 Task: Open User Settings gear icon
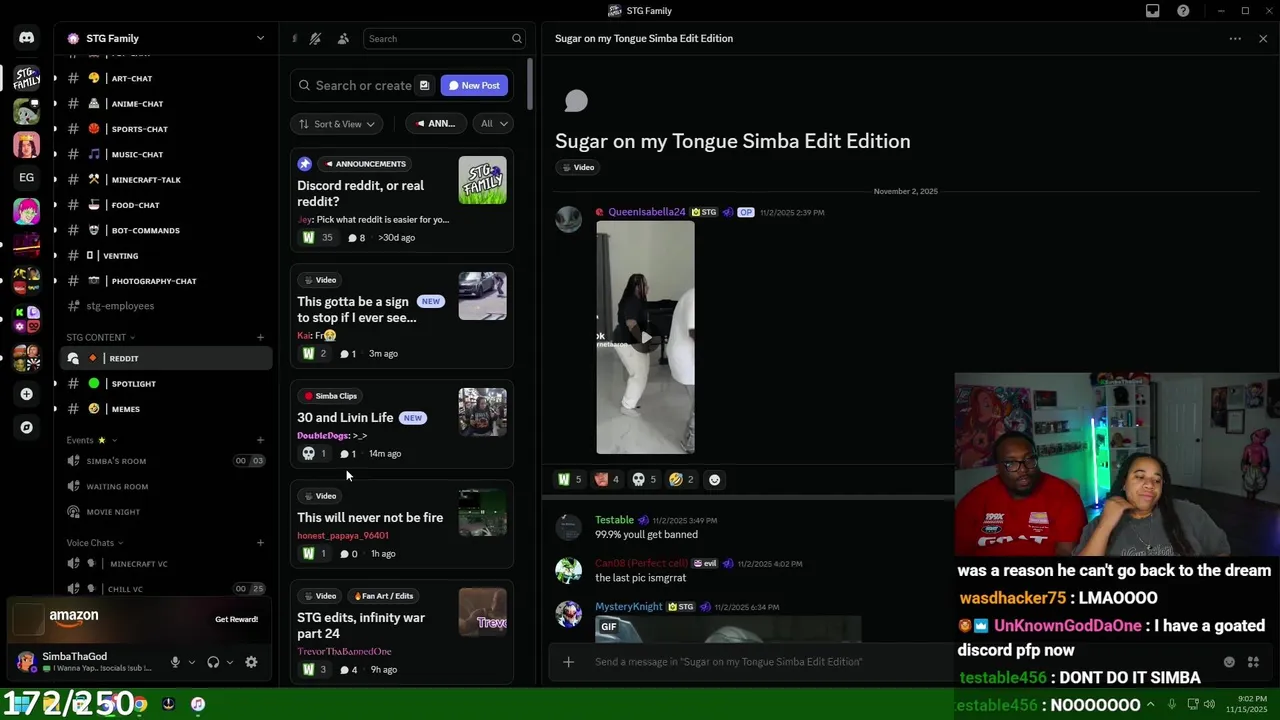point(251,662)
